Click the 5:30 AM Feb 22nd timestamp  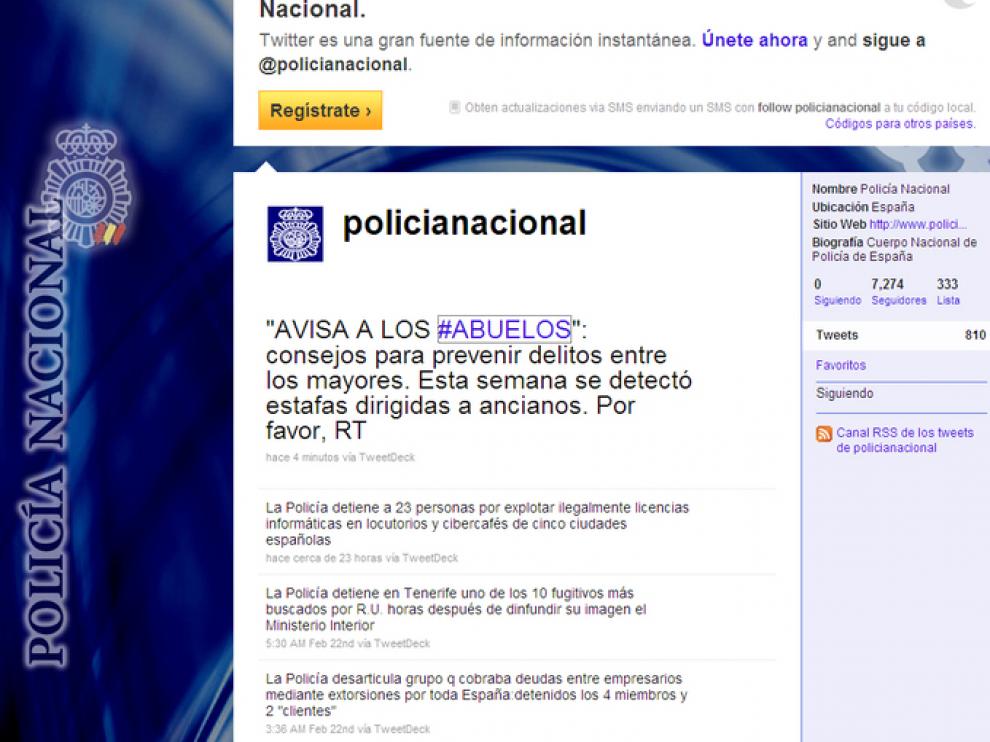(x=309, y=643)
